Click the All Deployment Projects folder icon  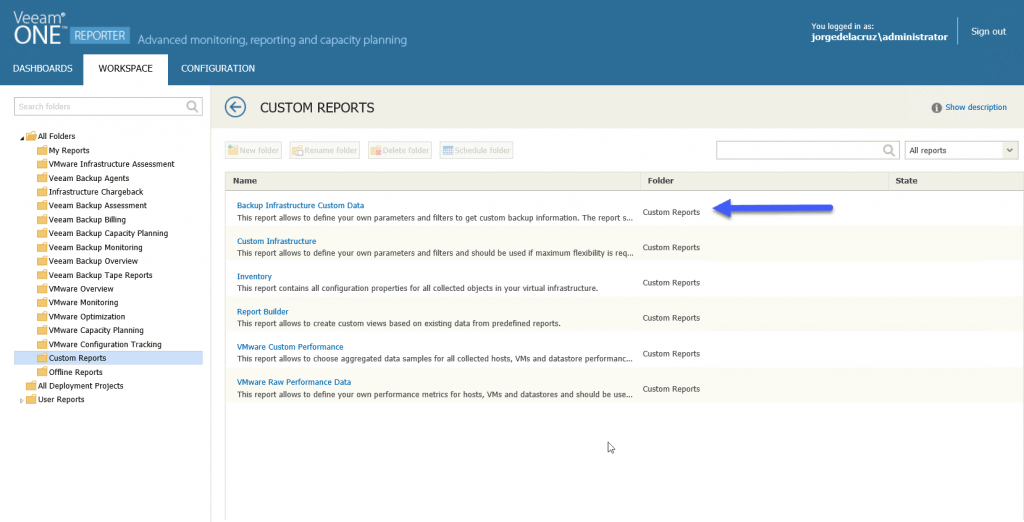coord(31,385)
